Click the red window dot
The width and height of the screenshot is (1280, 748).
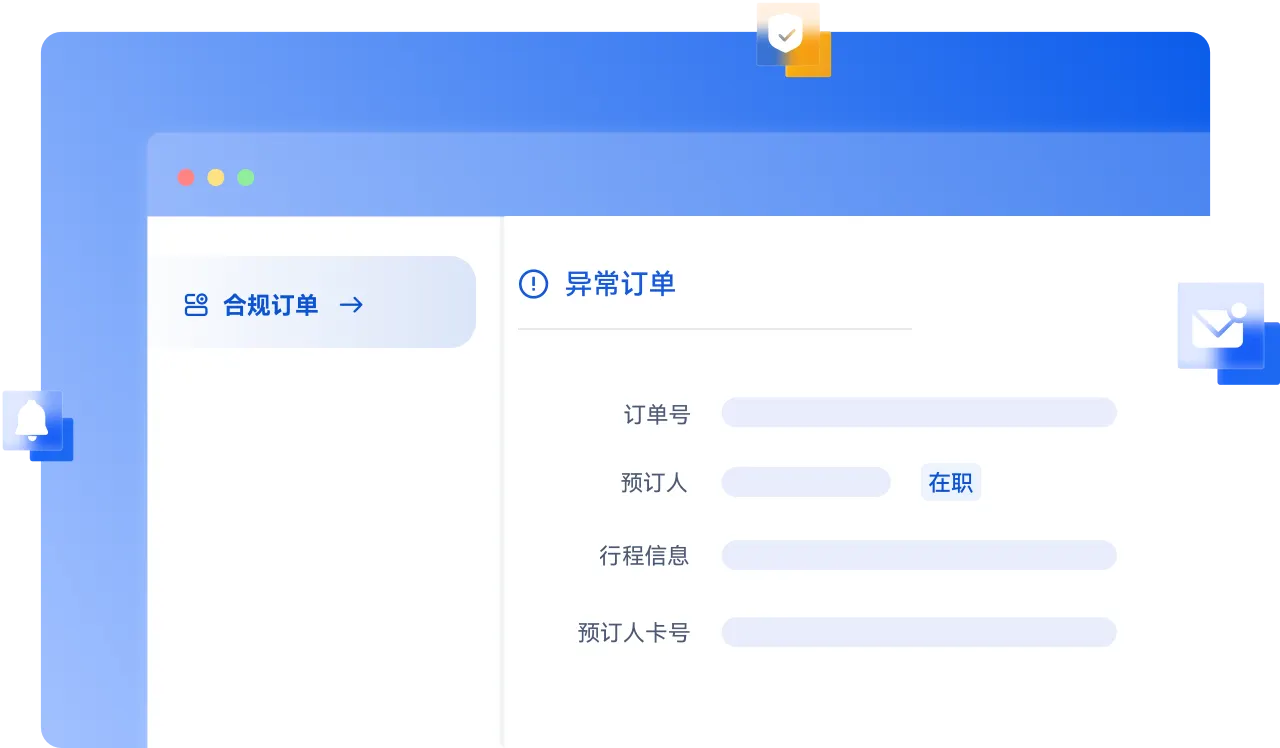tap(186, 178)
